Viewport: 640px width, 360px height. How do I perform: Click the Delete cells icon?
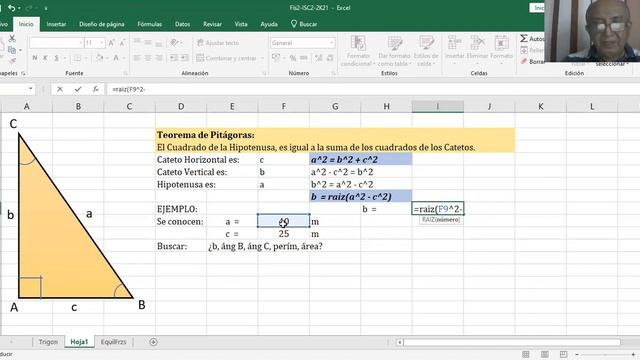pyautogui.click(x=478, y=43)
